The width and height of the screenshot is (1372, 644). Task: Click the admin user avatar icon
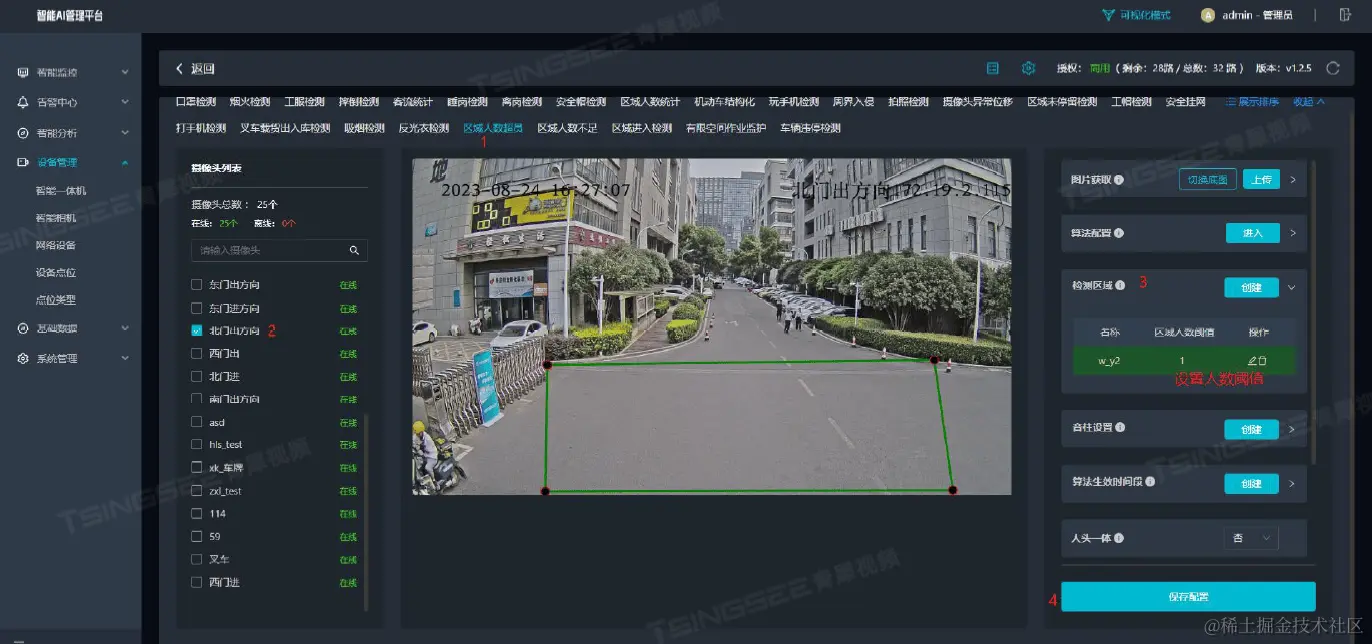point(1207,15)
